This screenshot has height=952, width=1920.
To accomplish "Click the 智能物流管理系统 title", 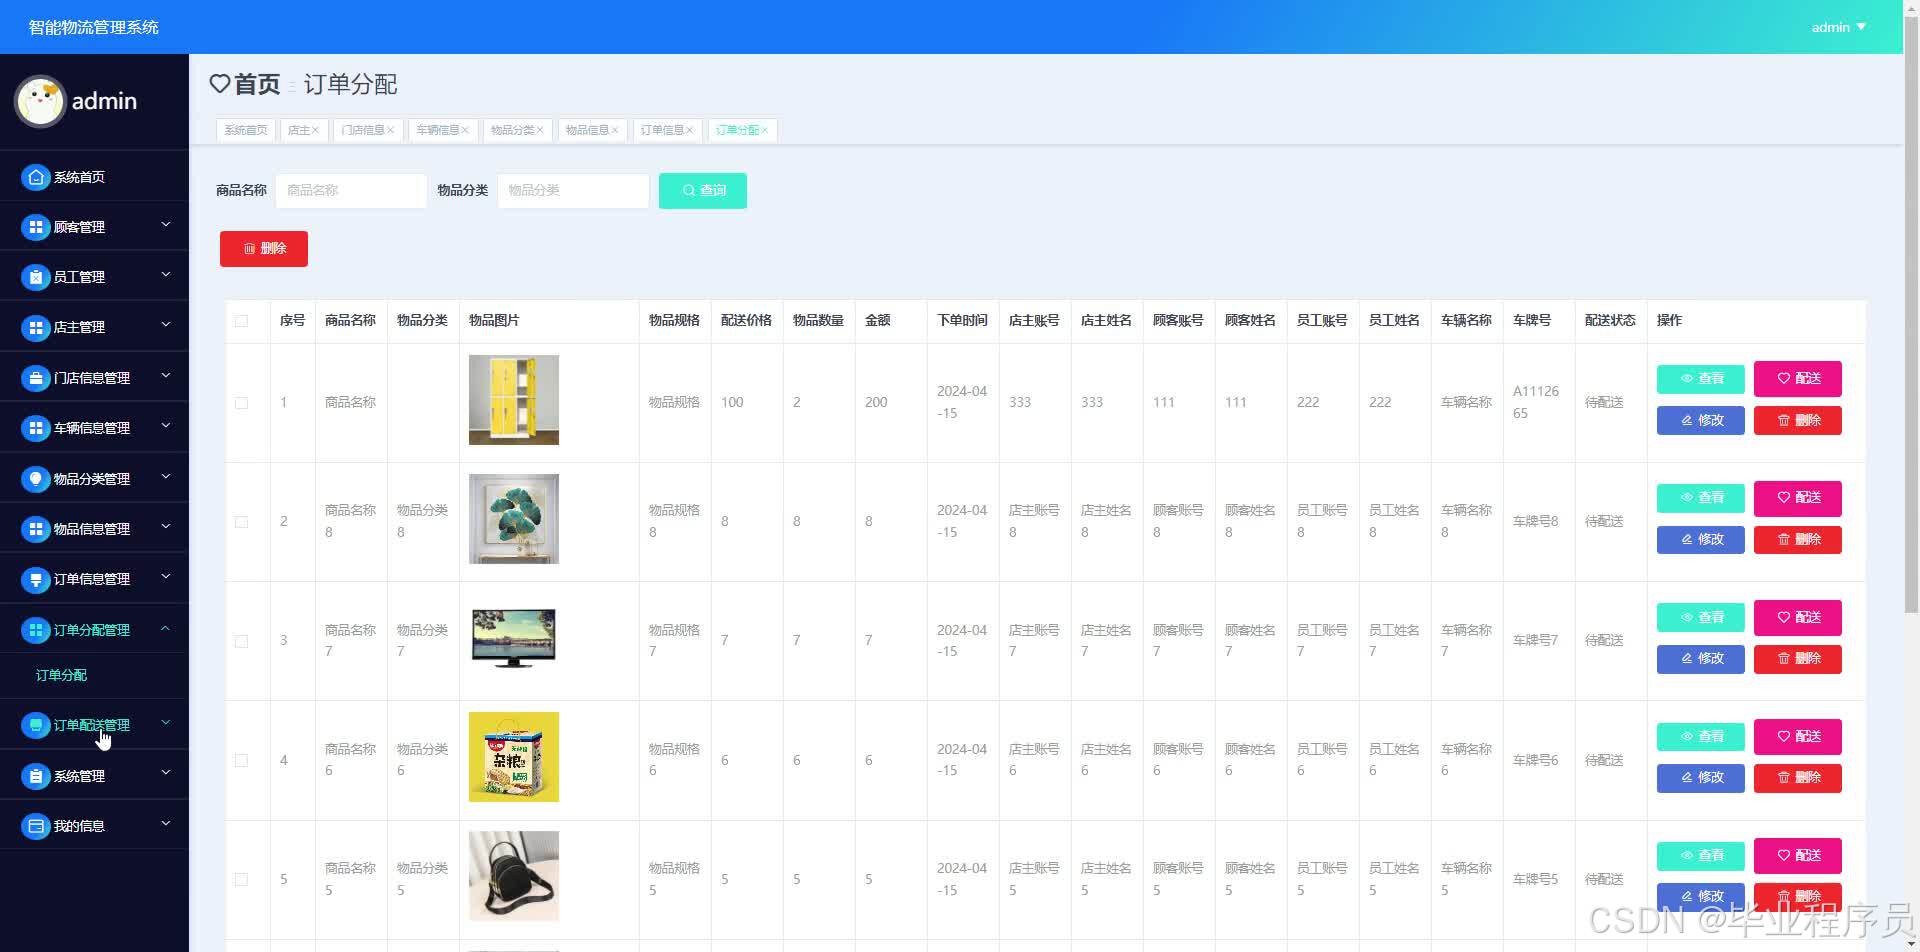I will click(x=94, y=27).
